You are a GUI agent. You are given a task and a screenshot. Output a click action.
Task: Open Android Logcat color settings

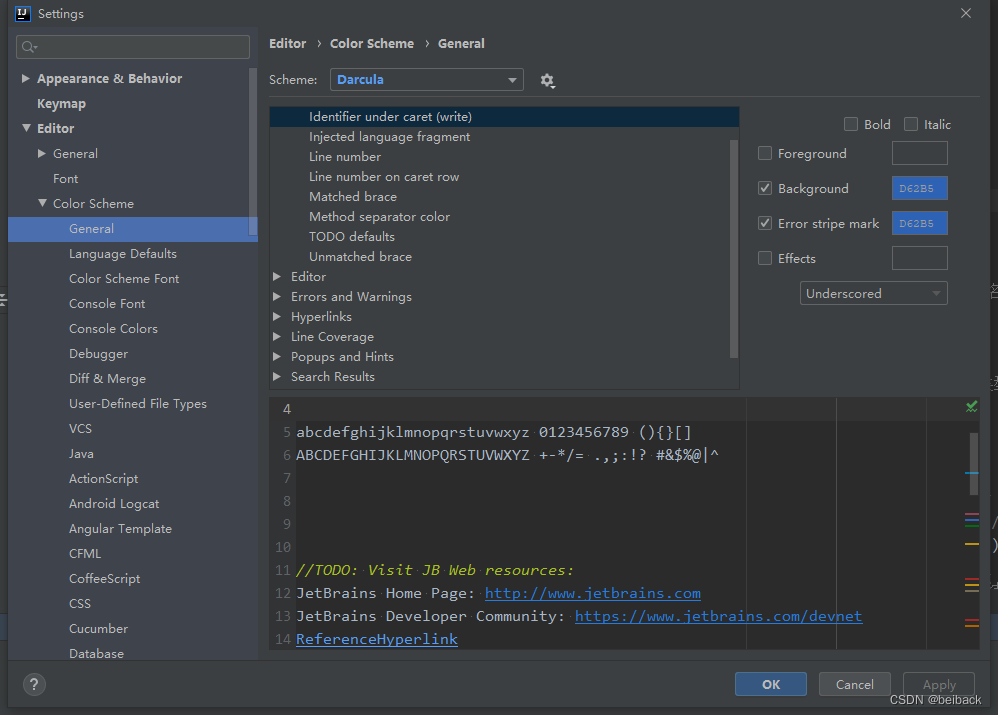(x=114, y=504)
